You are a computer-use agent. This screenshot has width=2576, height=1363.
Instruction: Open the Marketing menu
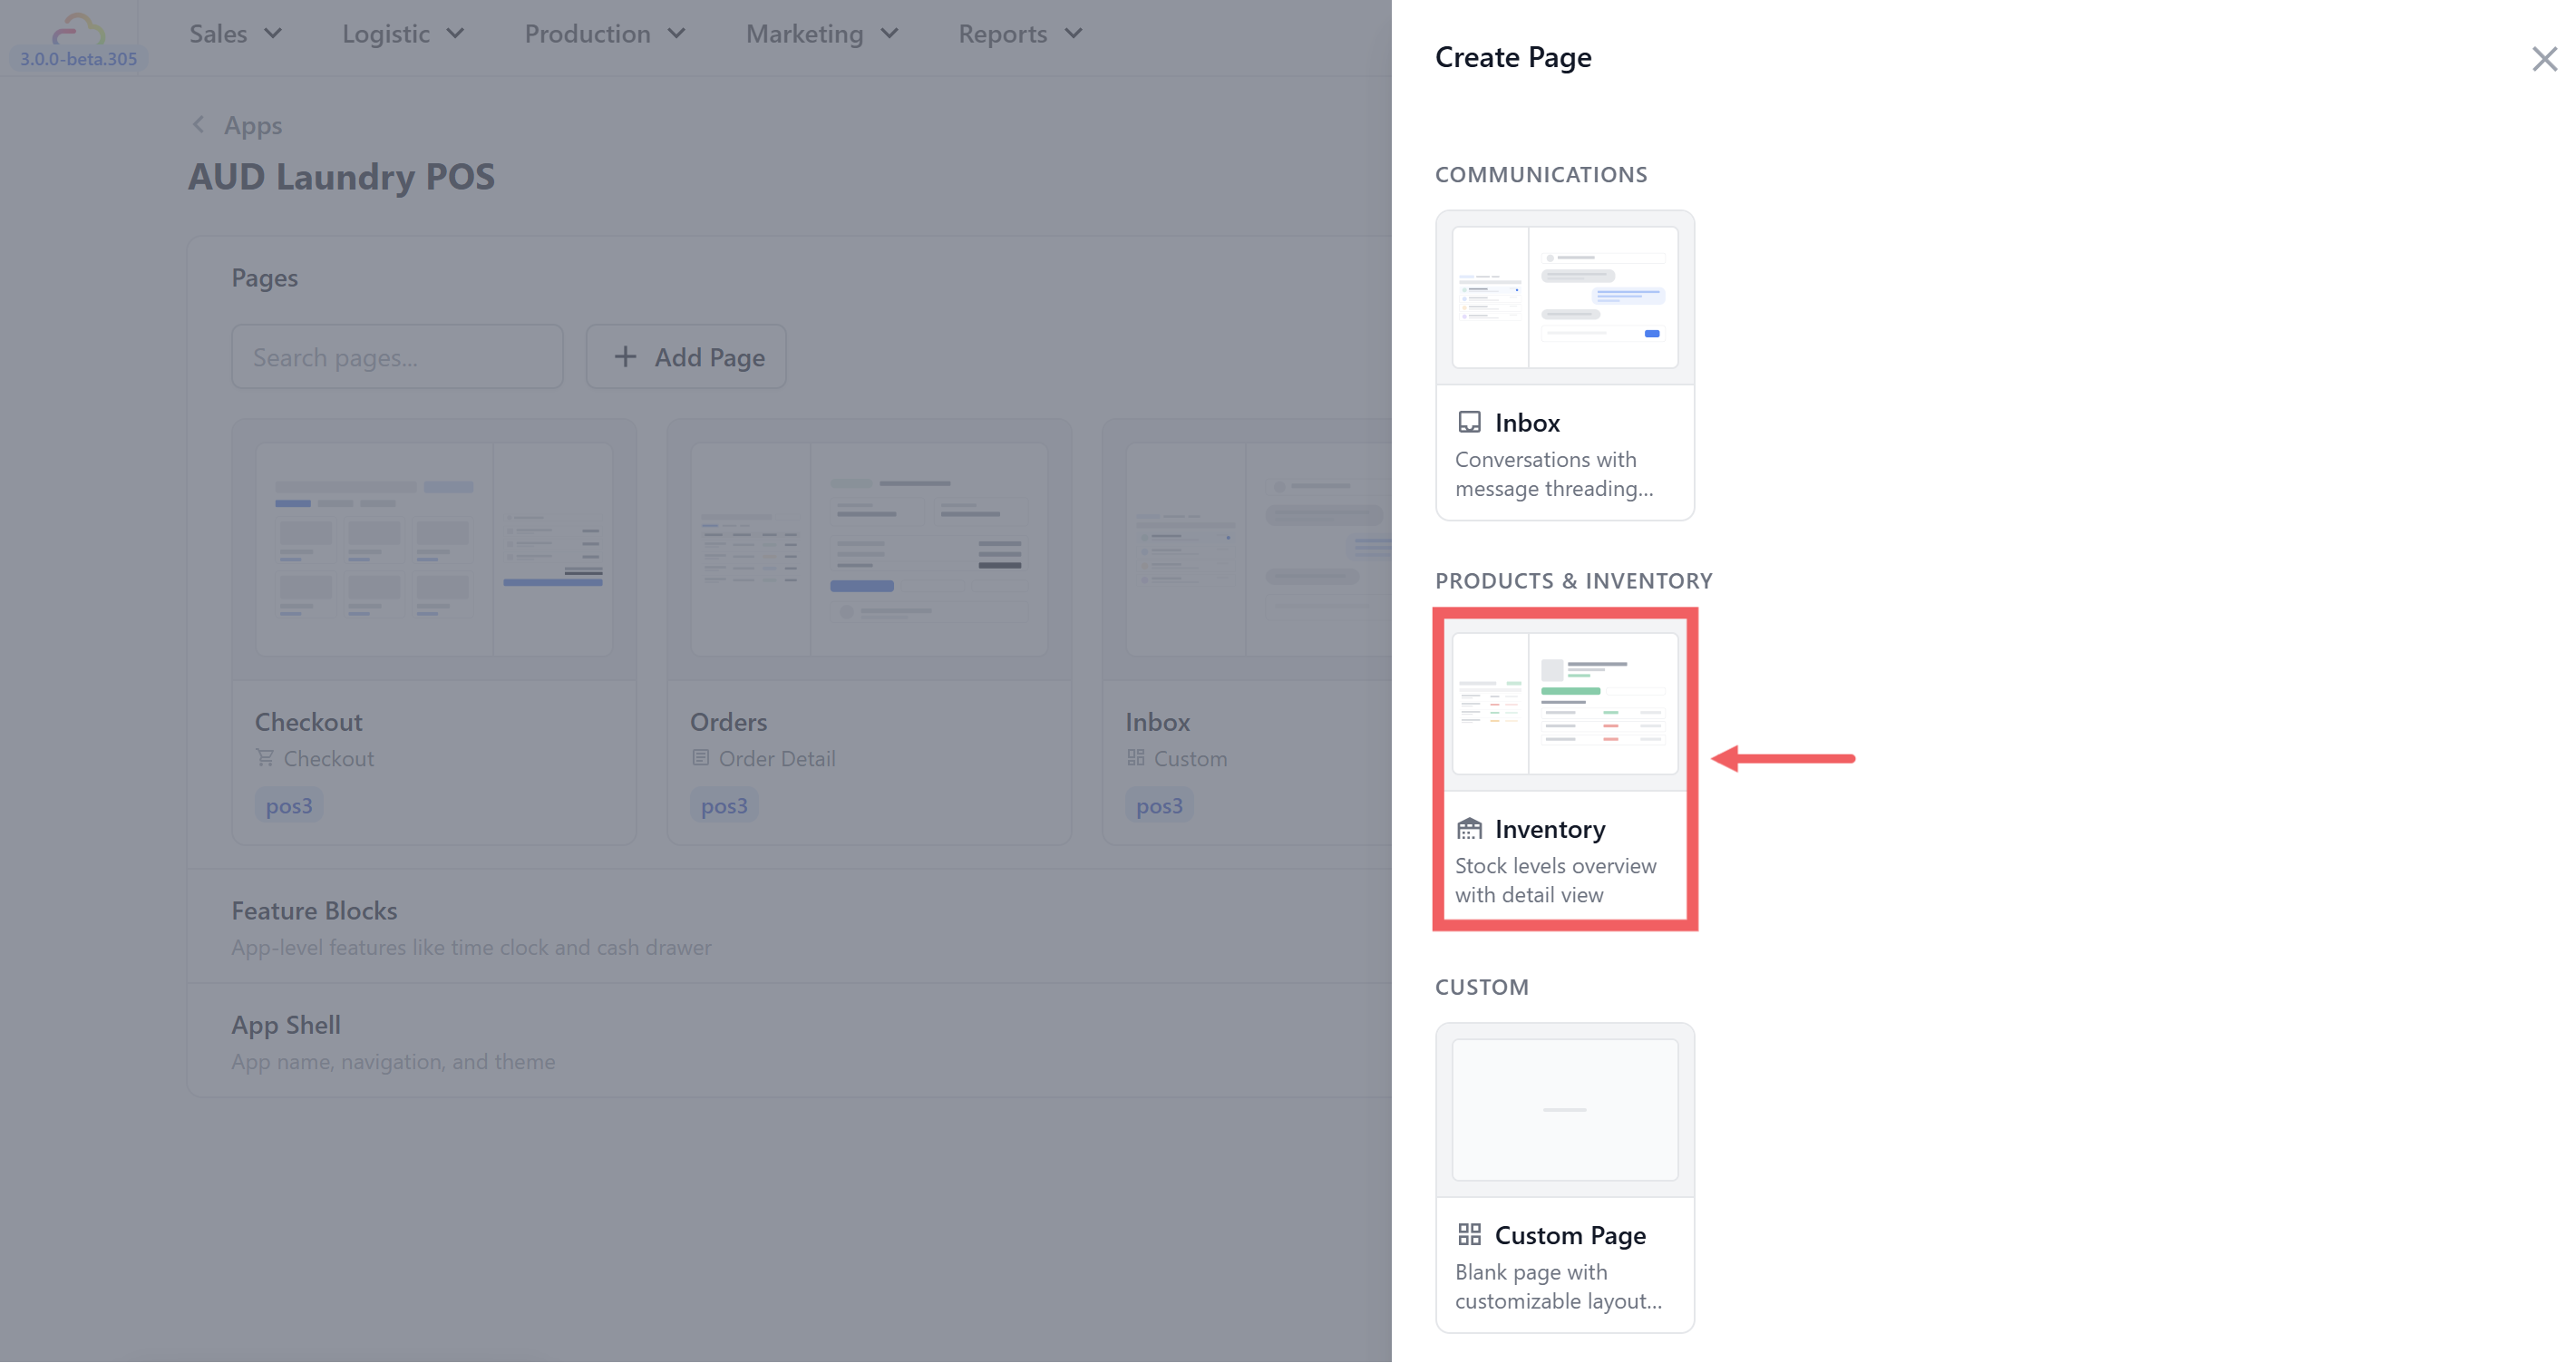pos(821,34)
